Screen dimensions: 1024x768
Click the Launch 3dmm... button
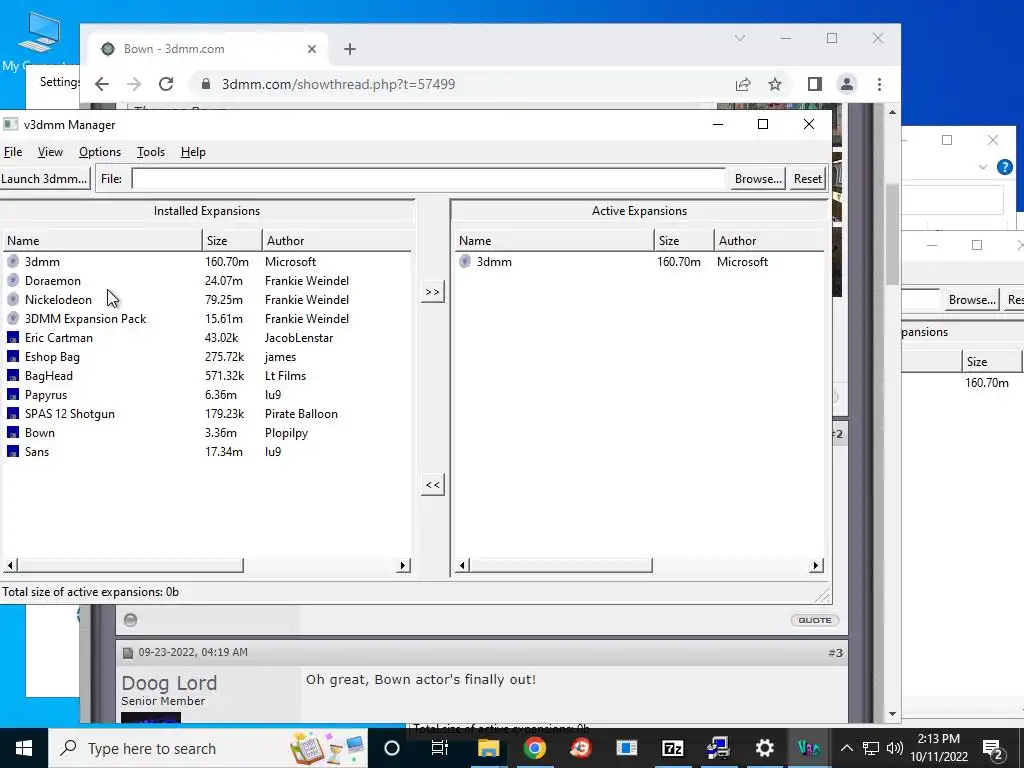click(44, 178)
